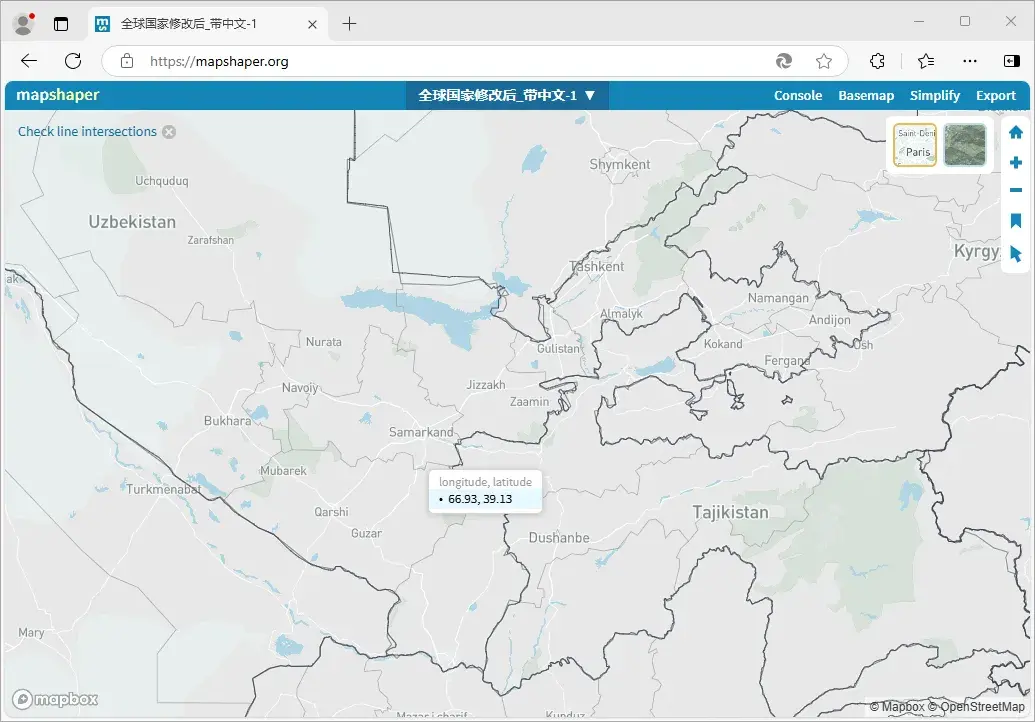This screenshot has height=722, width=1035.
Task: Zoom to full extent with the home icon
Action: pyautogui.click(x=1015, y=131)
